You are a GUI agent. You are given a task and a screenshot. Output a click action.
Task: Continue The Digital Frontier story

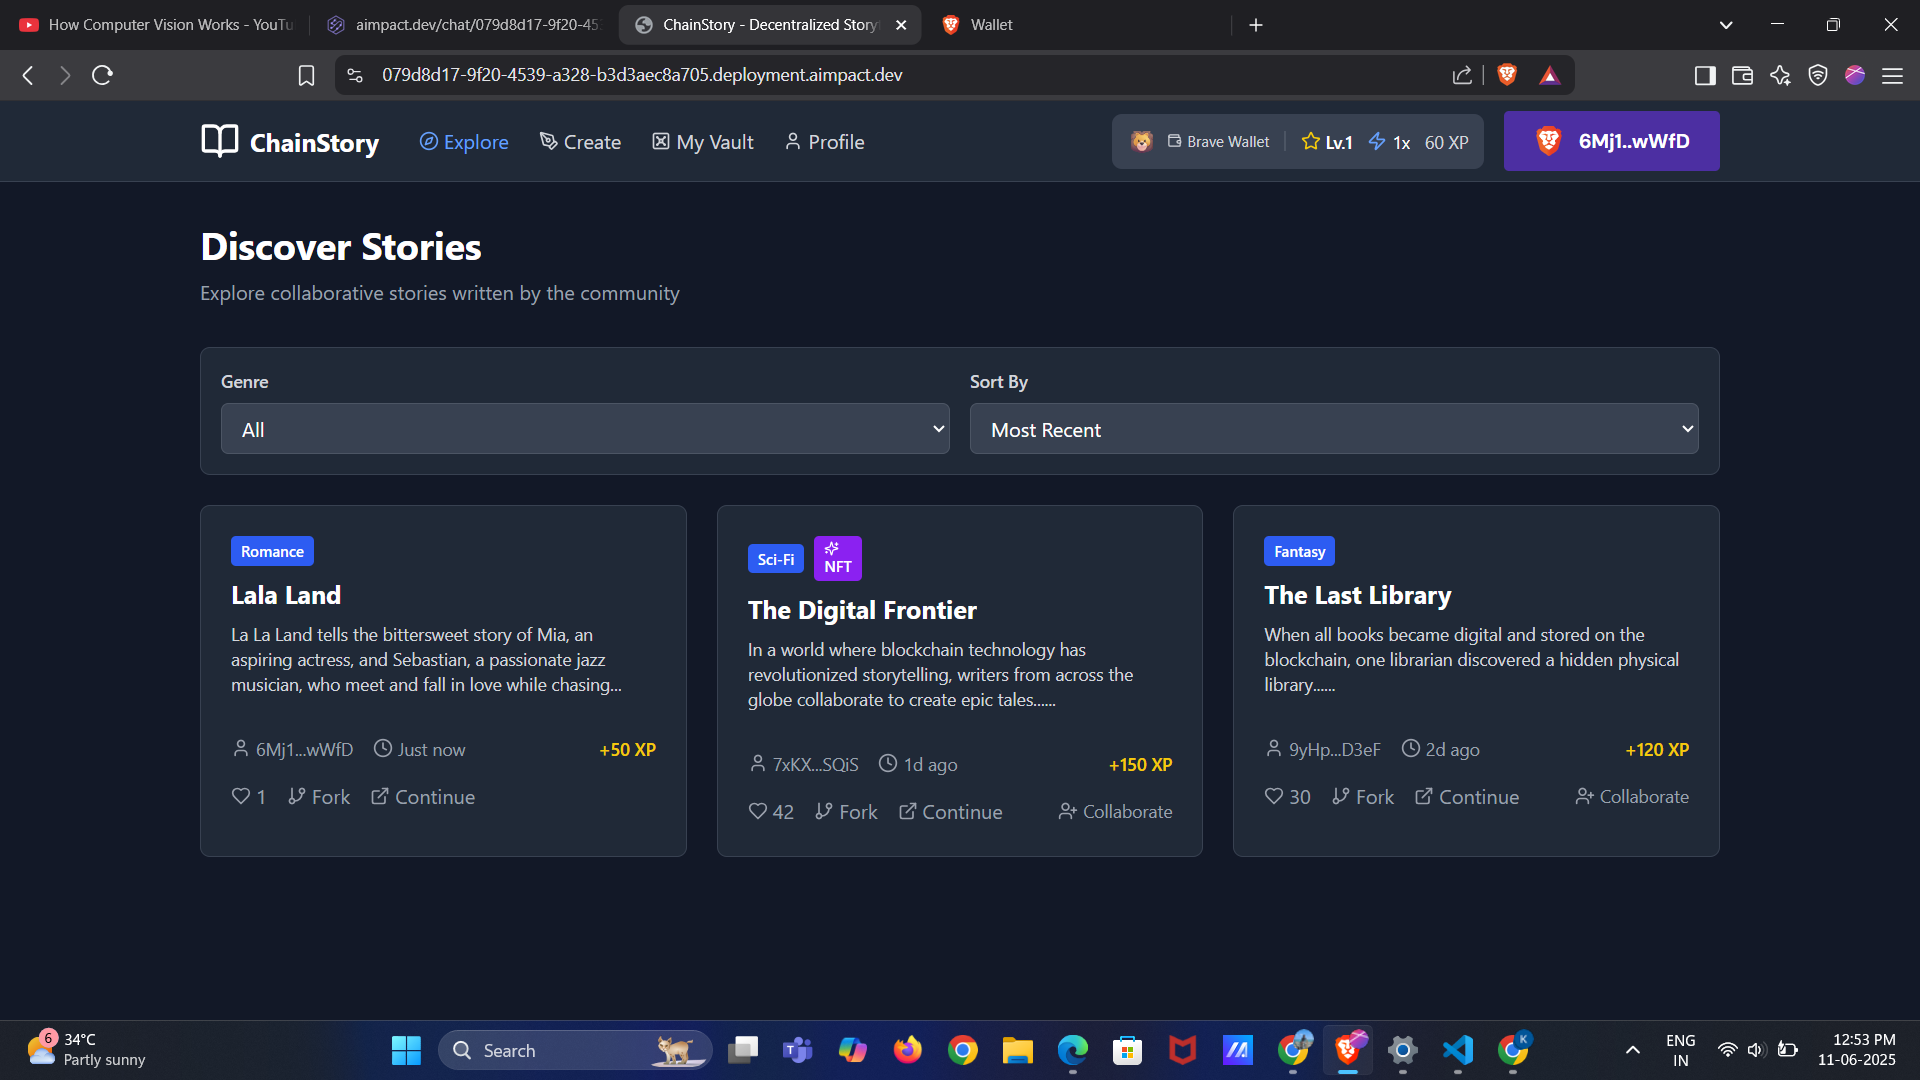click(x=950, y=811)
